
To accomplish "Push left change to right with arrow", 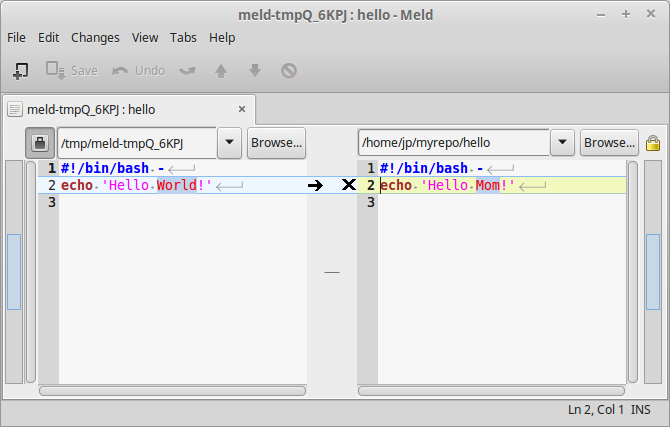I will [x=315, y=185].
